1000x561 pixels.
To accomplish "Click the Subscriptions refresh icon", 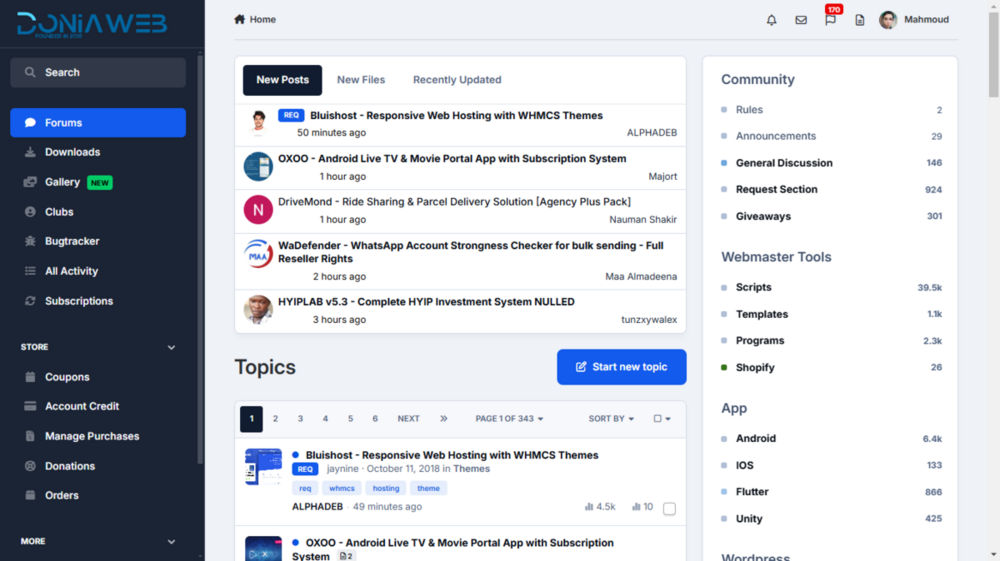I will 30,301.
